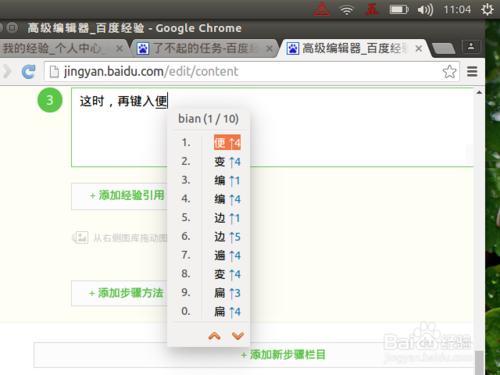Screen dimensions: 500x375
Task: Open the Wi-Fi network indicator
Action: [347, 10]
